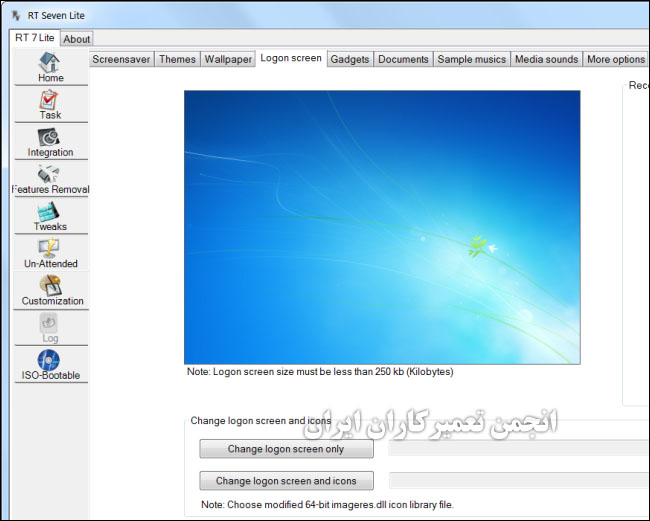Switch to the About tab
This screenshot has height=521, width=650.
click(x=77, y=39)
